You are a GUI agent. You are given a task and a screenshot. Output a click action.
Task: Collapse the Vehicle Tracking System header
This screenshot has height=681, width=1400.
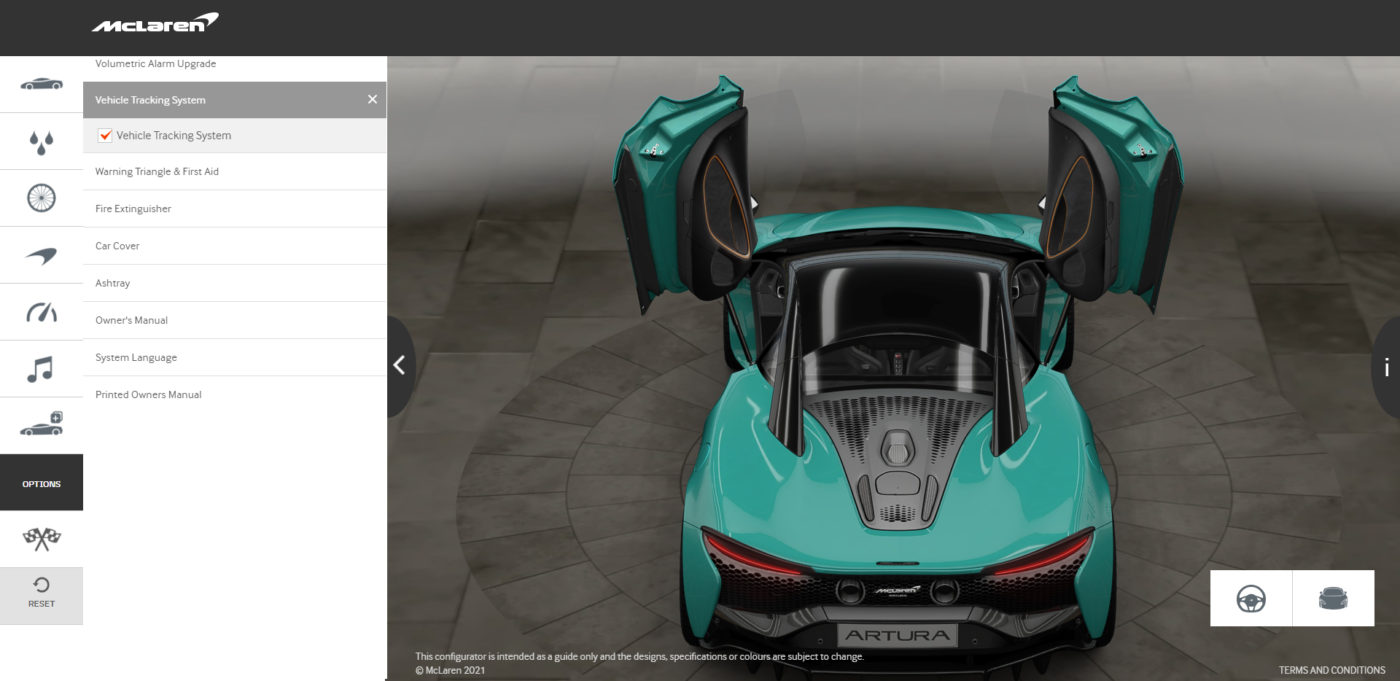tap(234, 100)
